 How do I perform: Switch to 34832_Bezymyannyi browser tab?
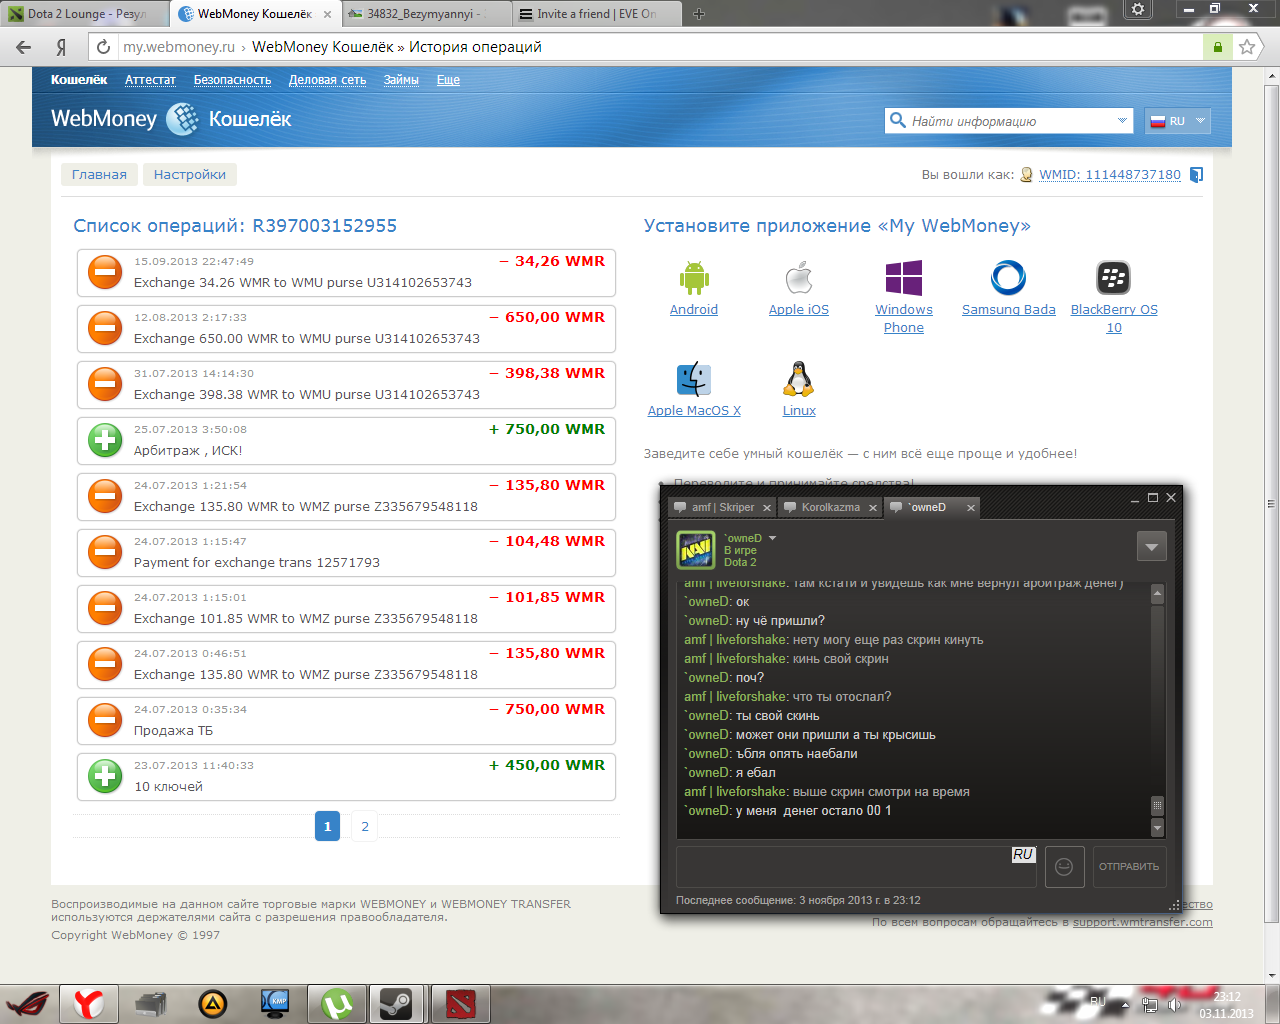pyautogui.click(x=427, y=14)
